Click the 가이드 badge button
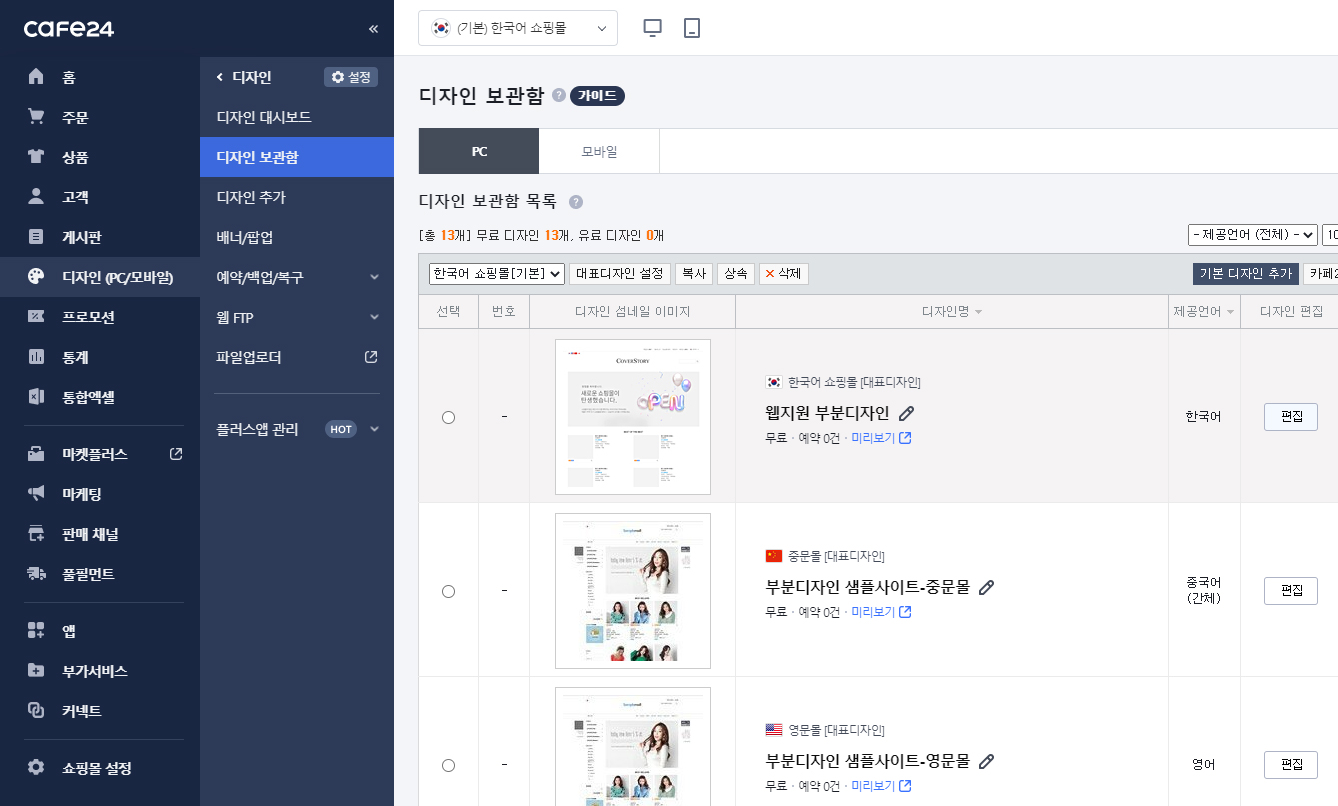Screen dimensions: 1338x806 pos(597,96)
